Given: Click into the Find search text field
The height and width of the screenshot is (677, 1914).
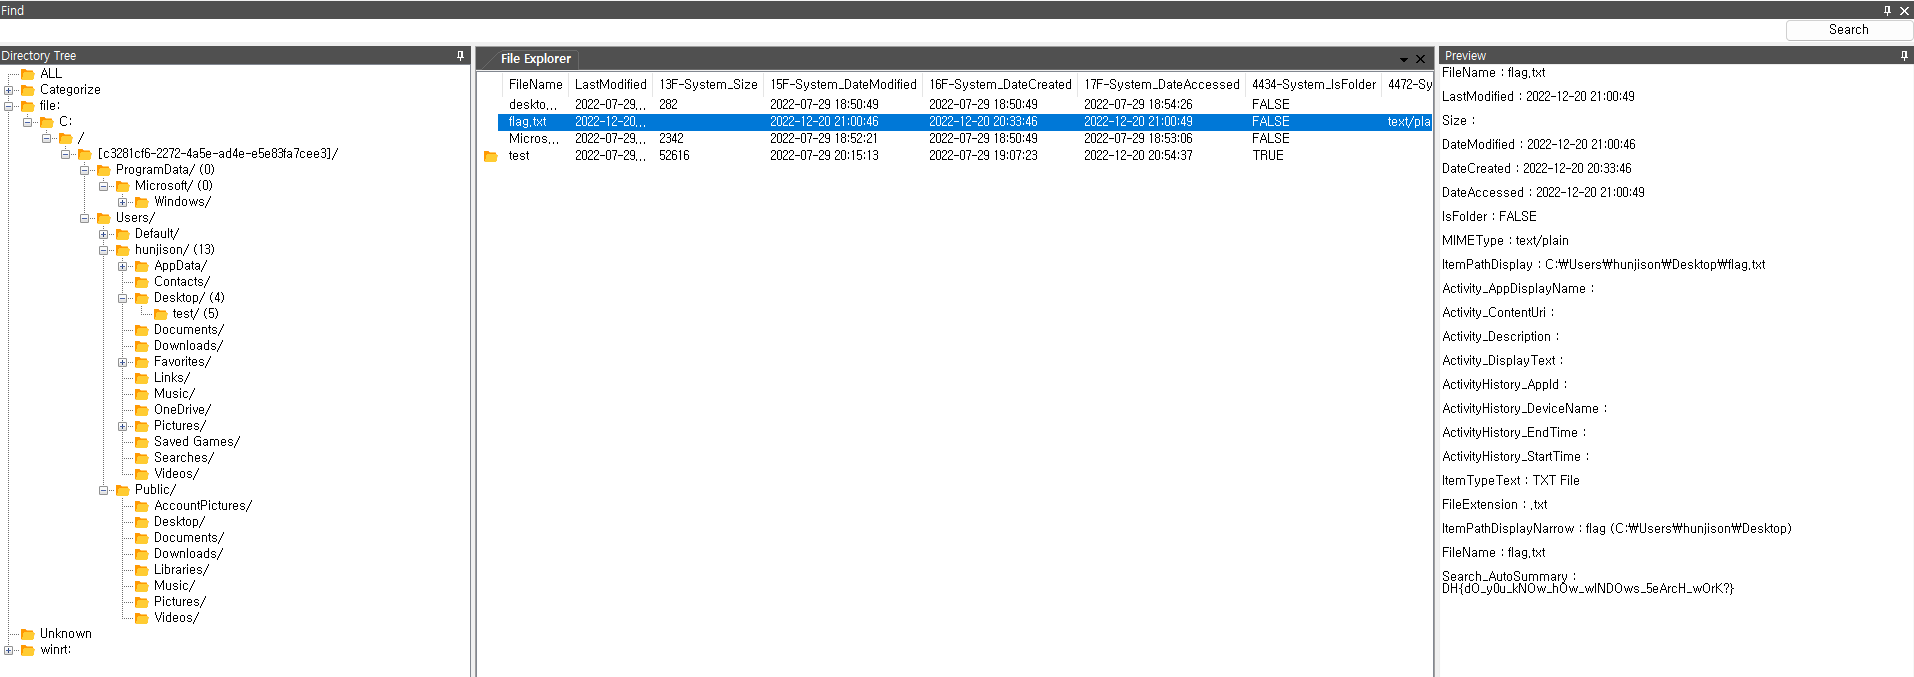Looking at the screenshot, I should (892, 30).
